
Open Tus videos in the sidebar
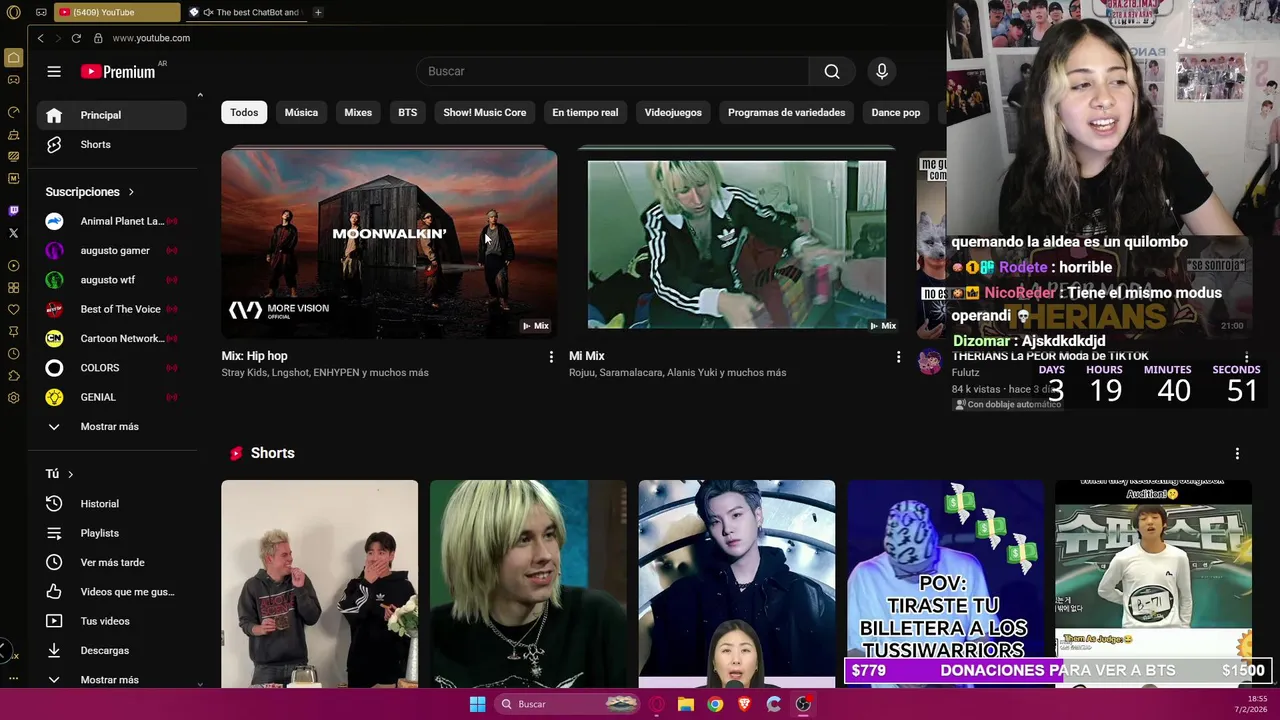tap(112, 621)
